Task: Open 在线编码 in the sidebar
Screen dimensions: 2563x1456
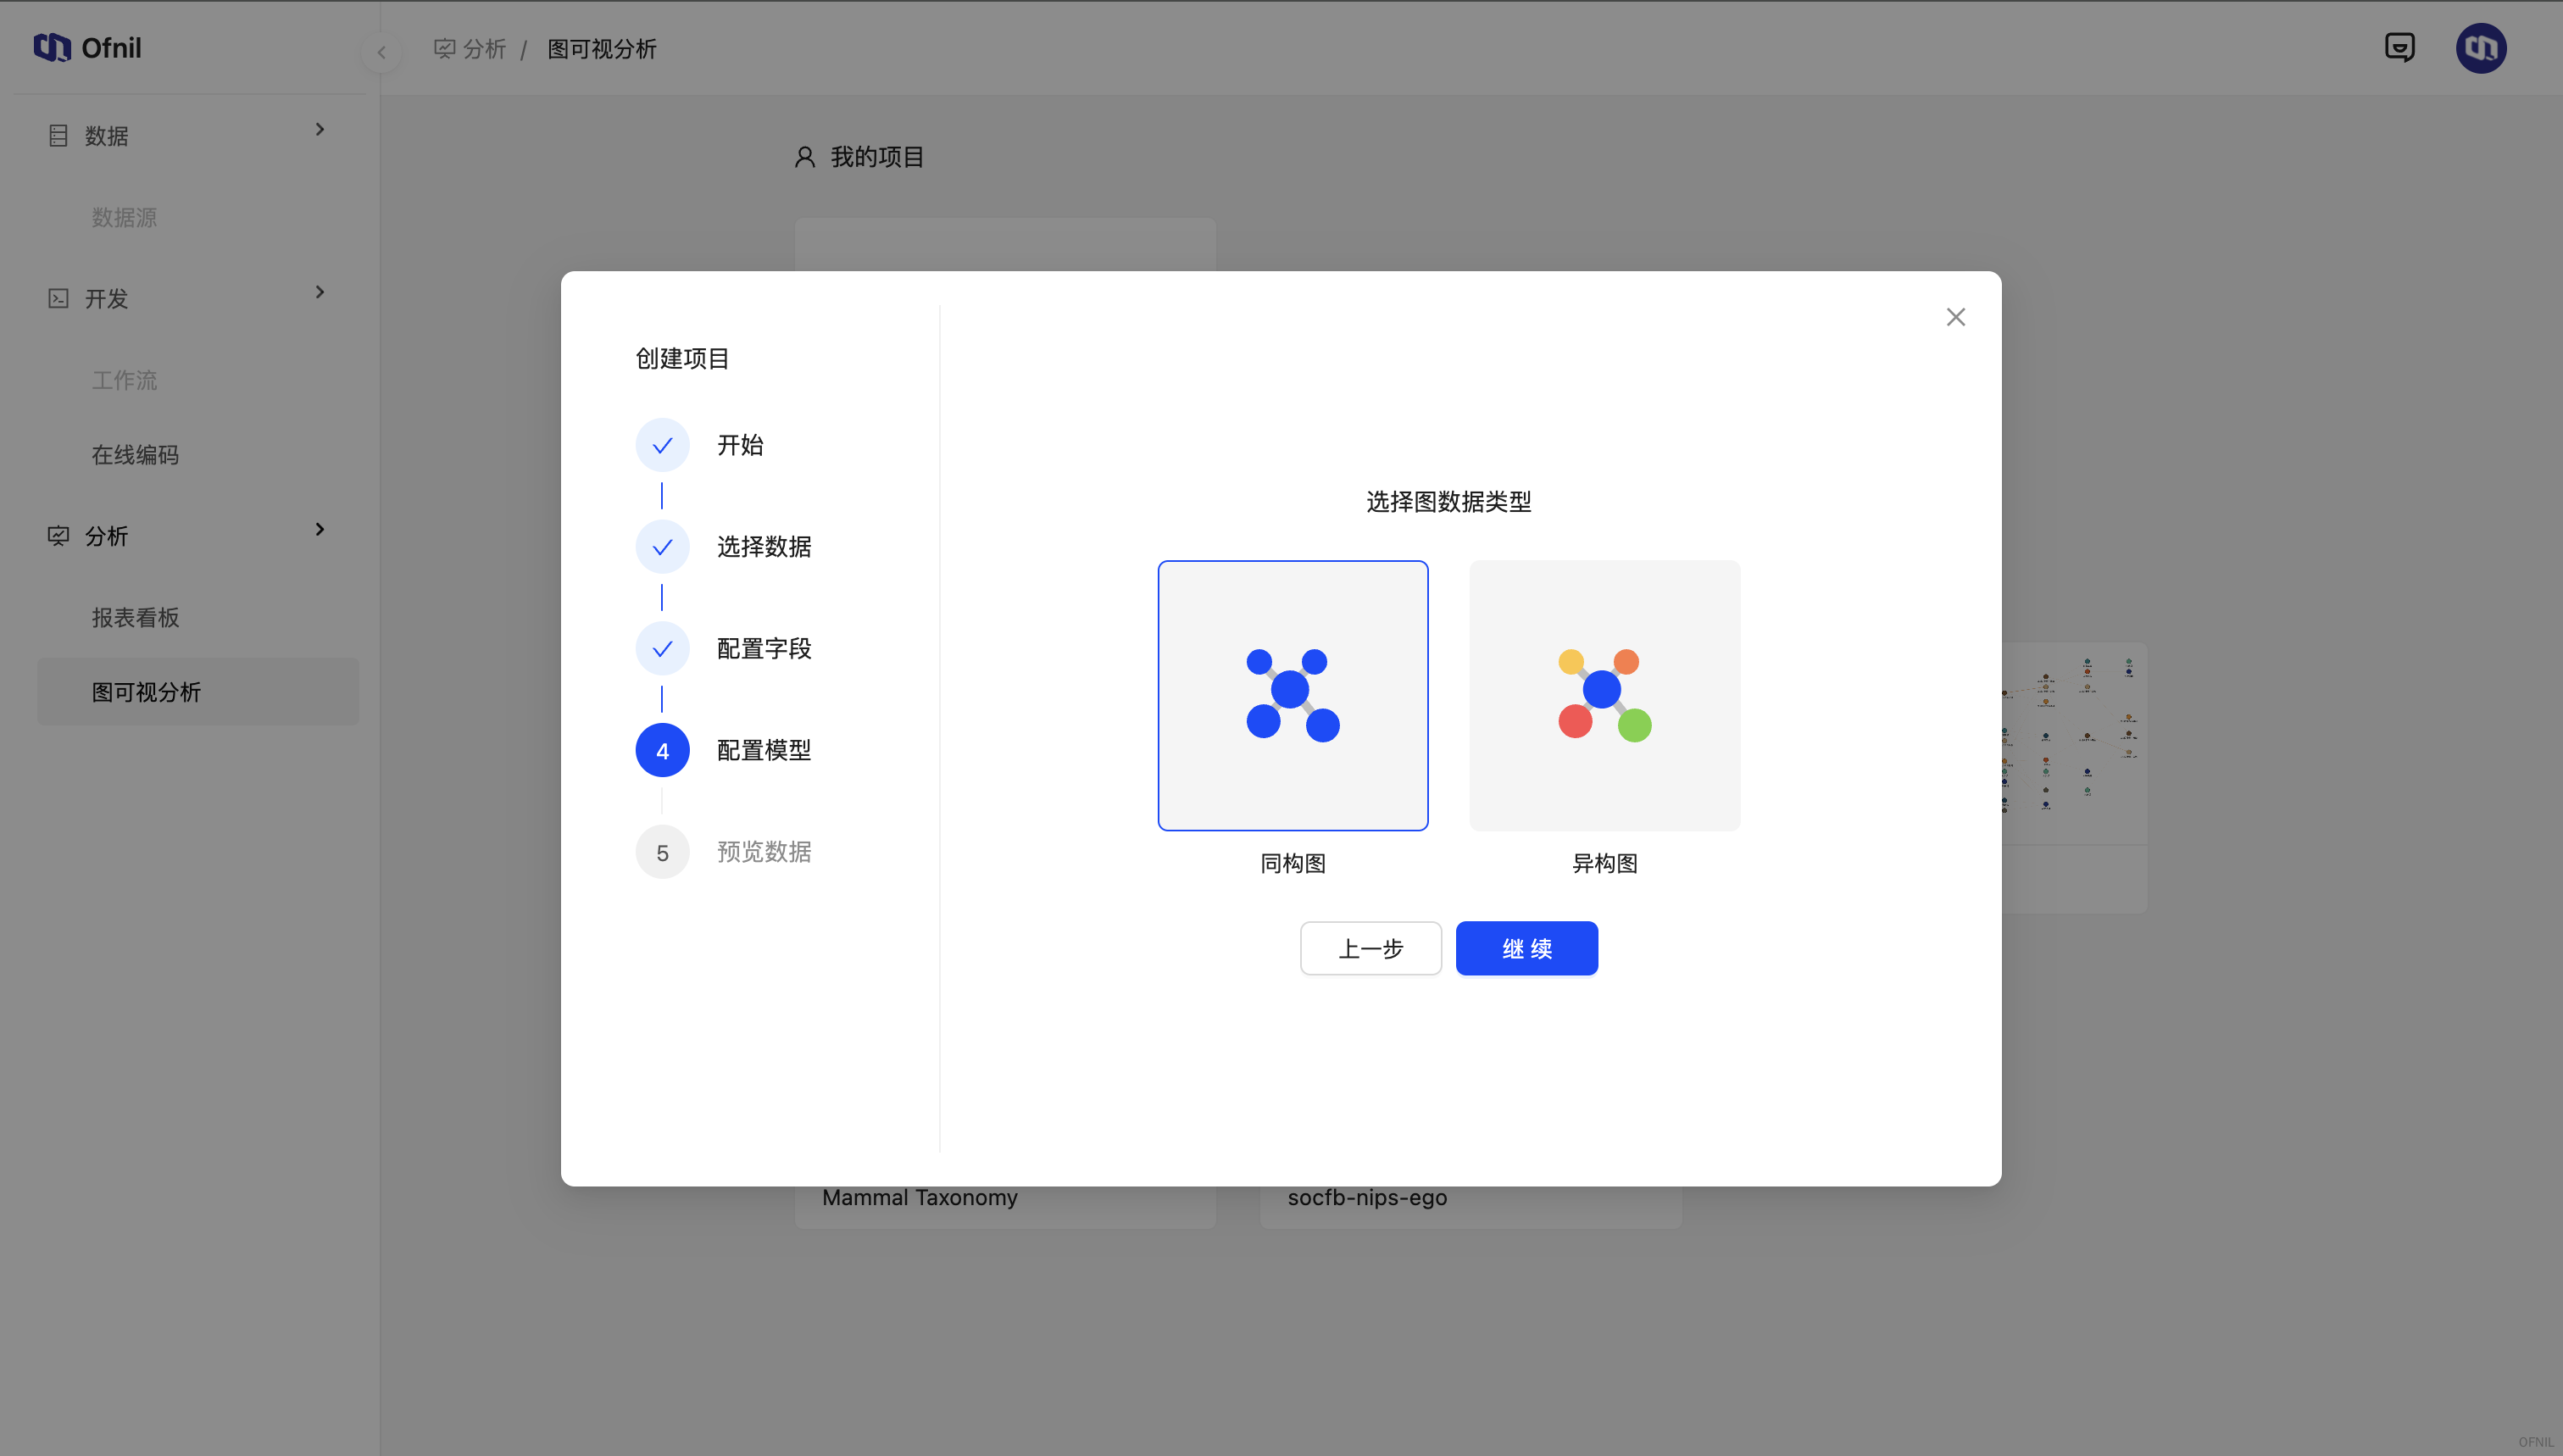Action: point(135,455)
